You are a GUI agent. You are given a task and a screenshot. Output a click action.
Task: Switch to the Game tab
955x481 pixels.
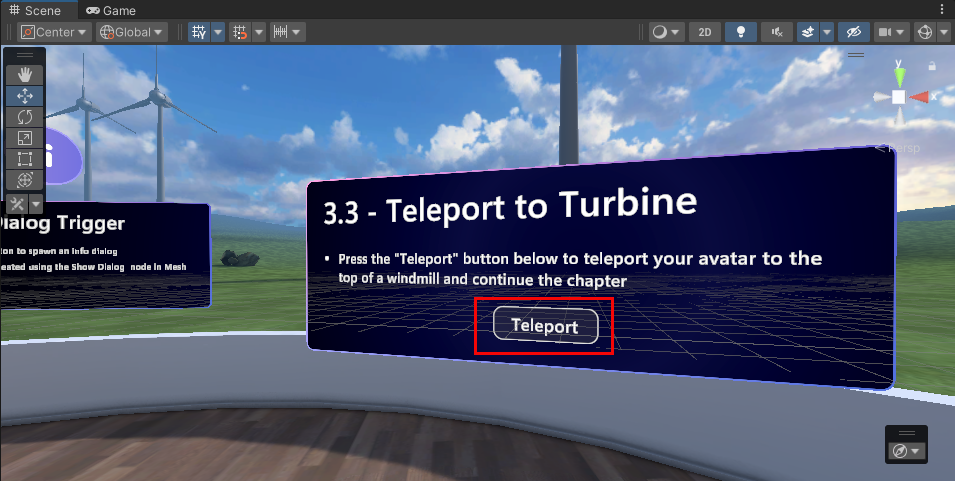pos(111,10)
